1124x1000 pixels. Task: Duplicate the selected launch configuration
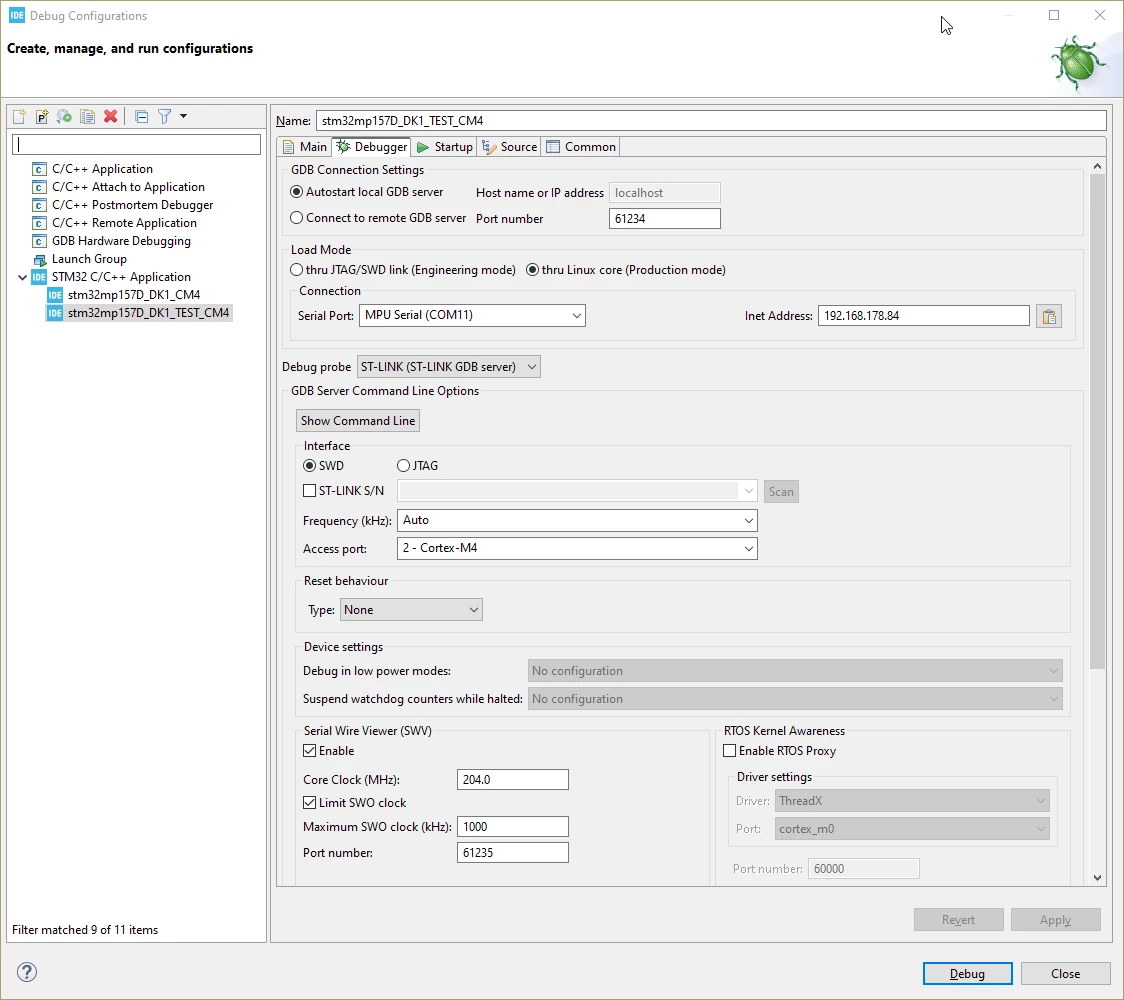pyautogui.click(x=87, y=116)
